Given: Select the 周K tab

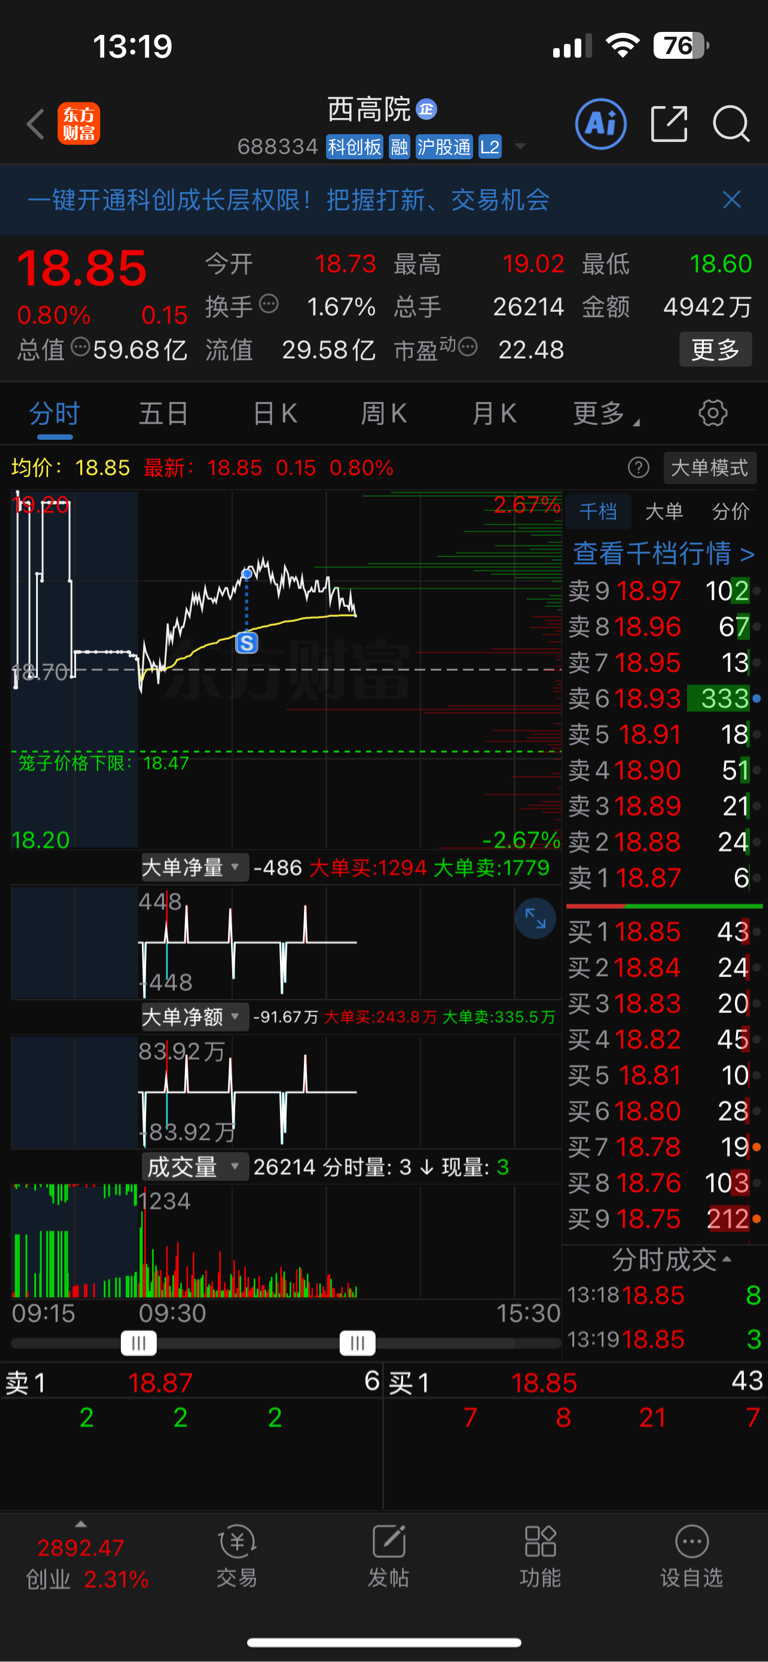Looking at the screenshot, I should [x=384, y=413].
